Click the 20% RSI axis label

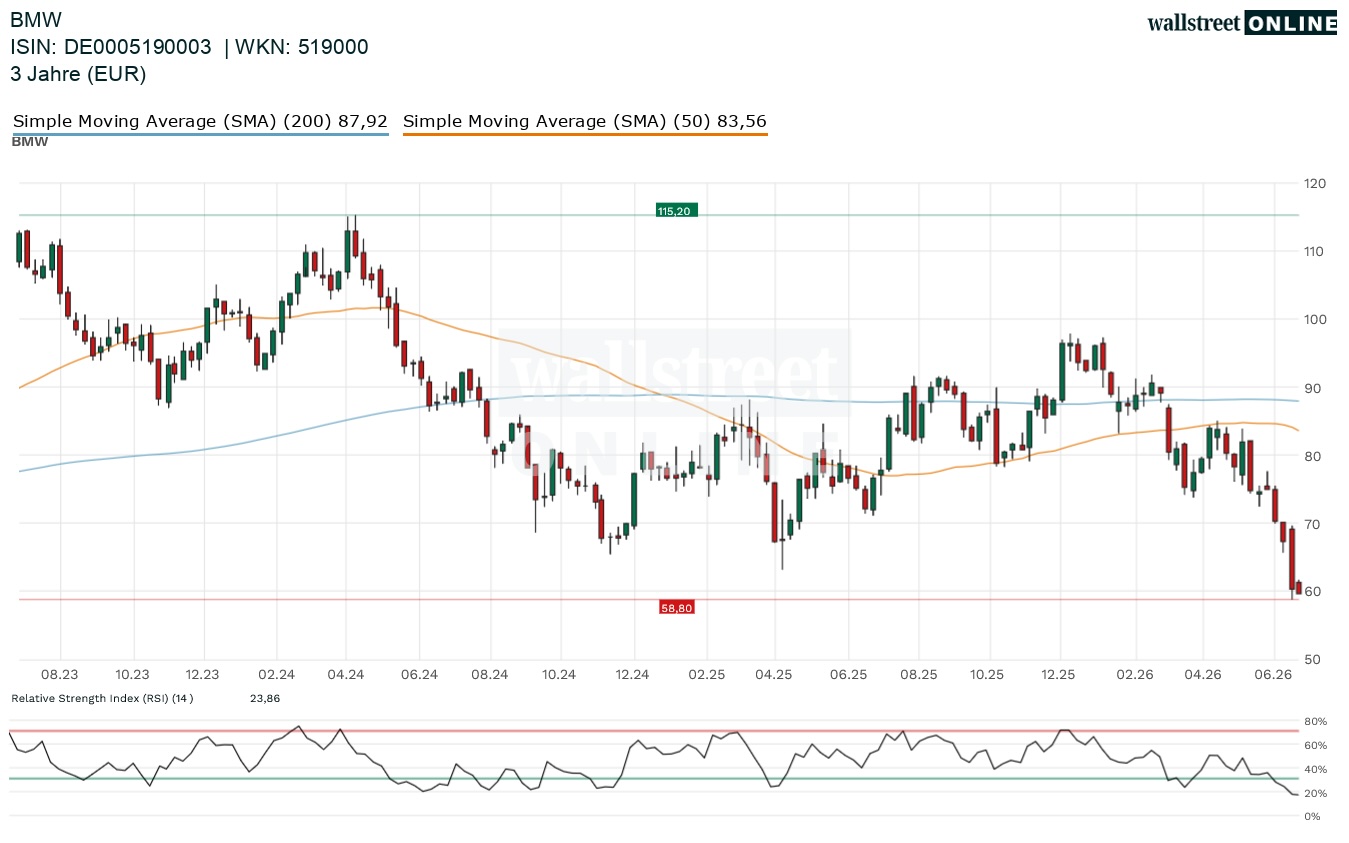pyautogui.click(x=1313, y=793)
